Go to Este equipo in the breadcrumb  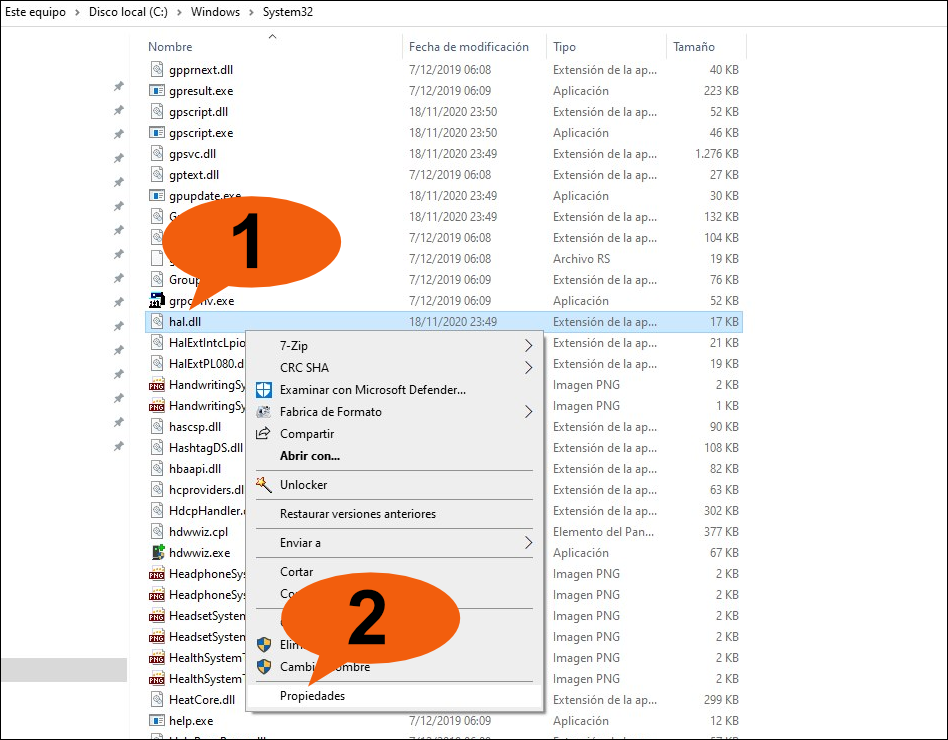[35, 12]
